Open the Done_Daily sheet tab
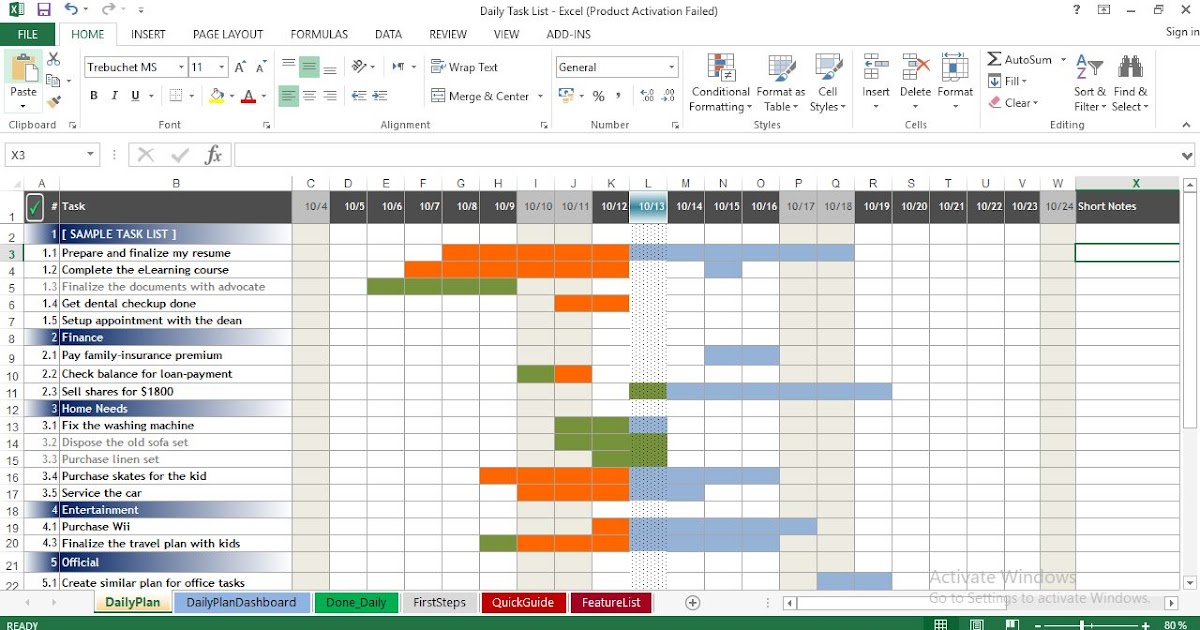Screen dimensions: 1200x630 coord(356,602)
